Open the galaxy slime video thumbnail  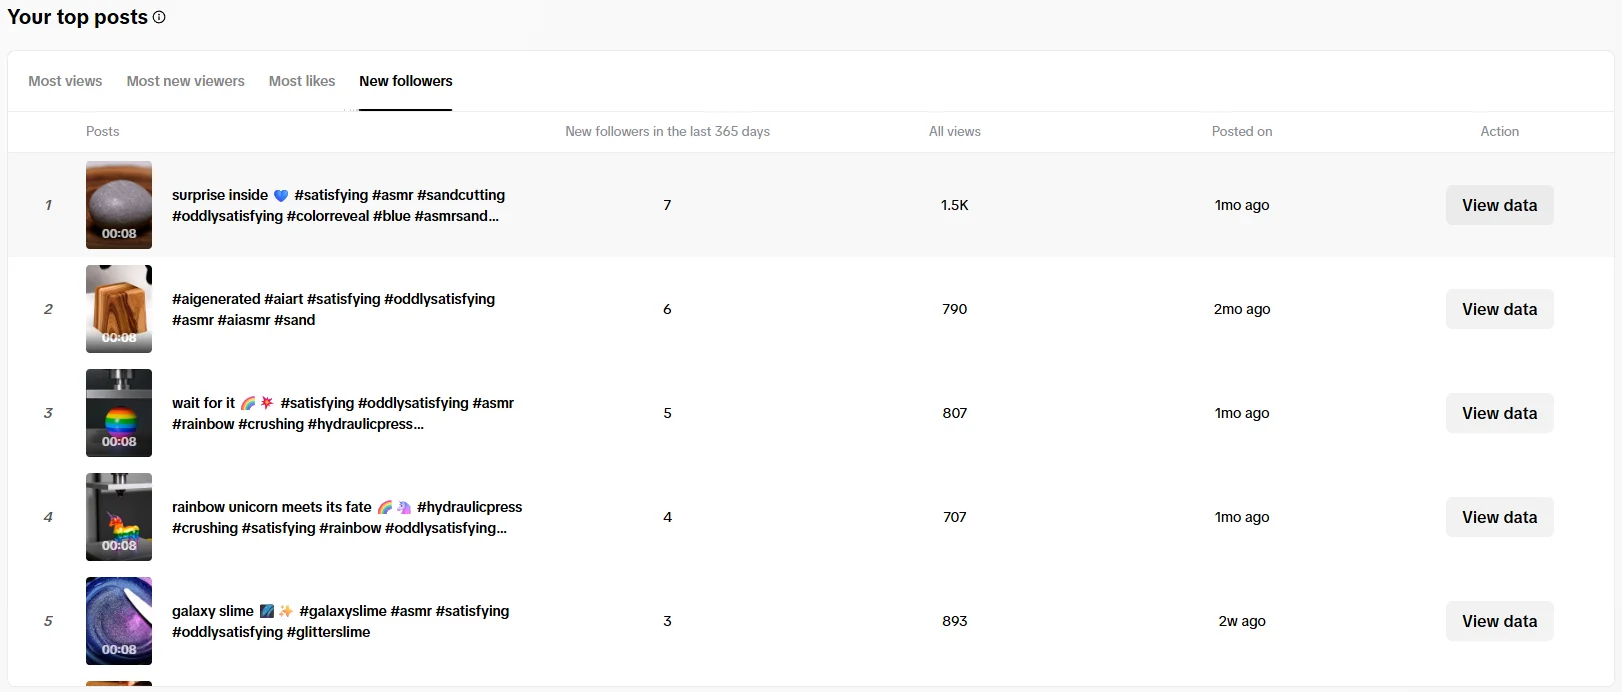pos(119,621)
